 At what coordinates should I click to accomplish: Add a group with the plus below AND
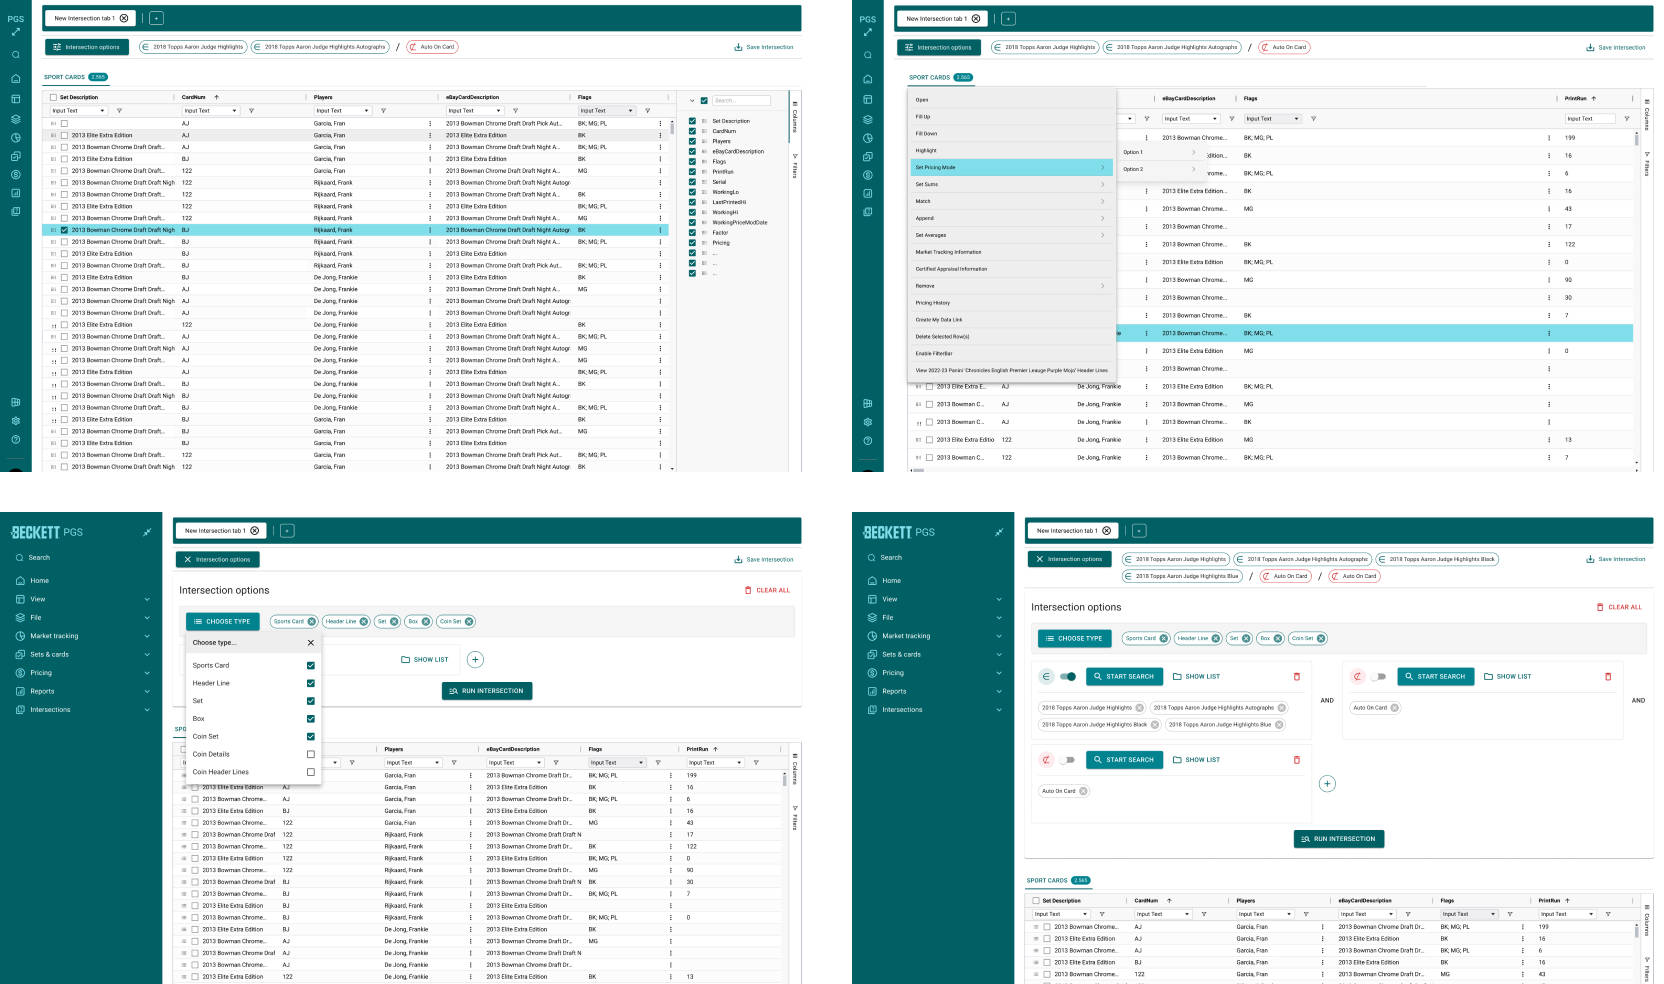point(1327,784)
